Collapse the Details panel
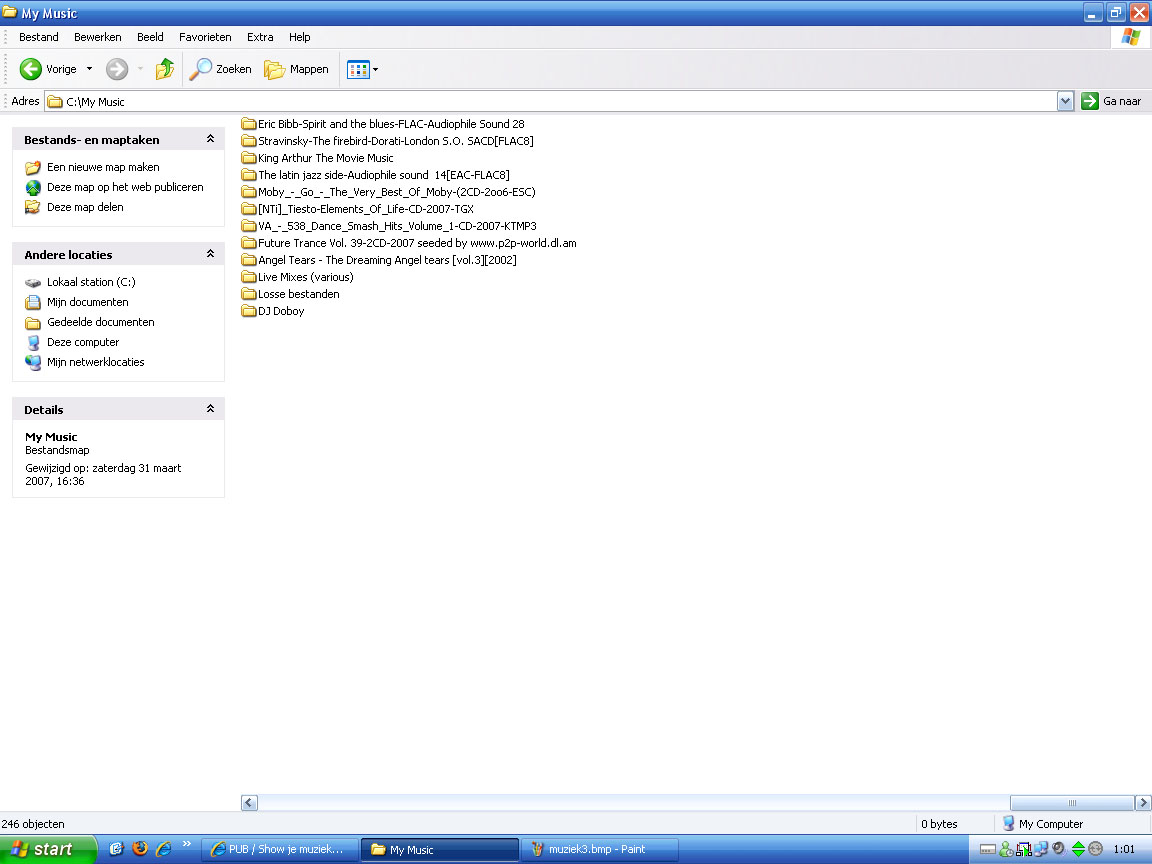 click(x=210, y=409)
